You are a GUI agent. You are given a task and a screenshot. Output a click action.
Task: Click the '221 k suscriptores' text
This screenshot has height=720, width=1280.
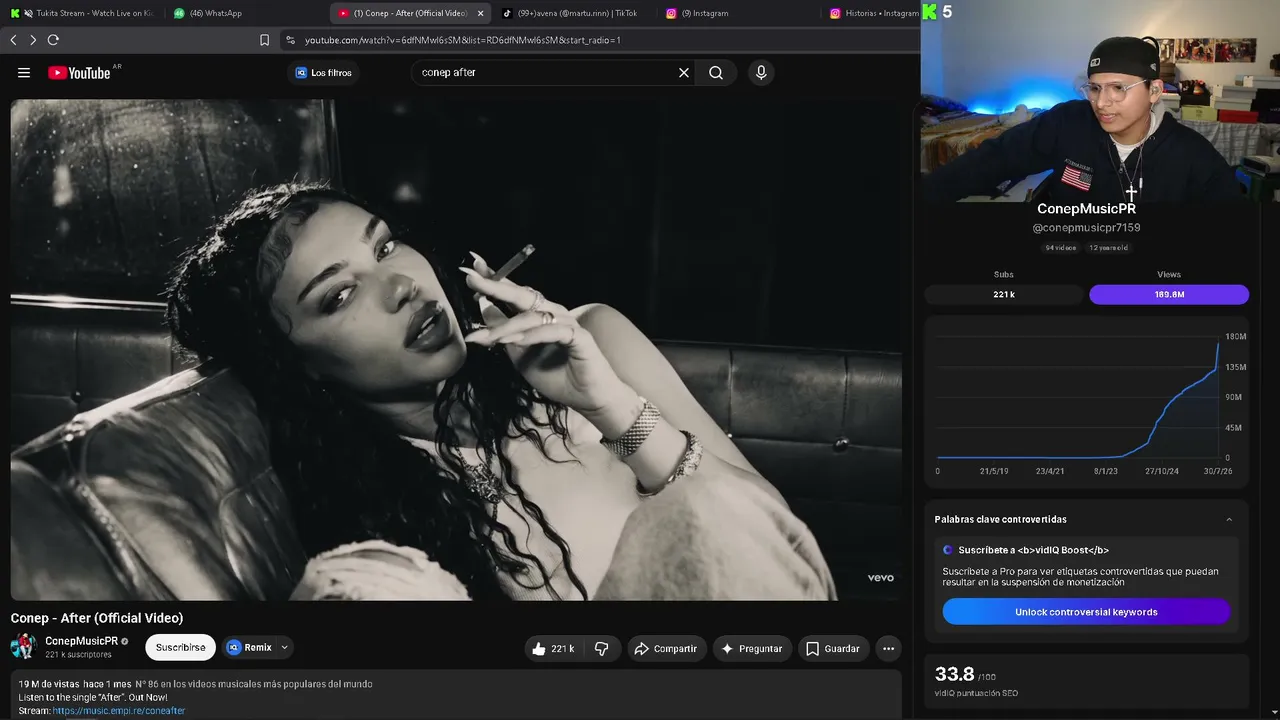pyautogui.click(x=78, y=655)
